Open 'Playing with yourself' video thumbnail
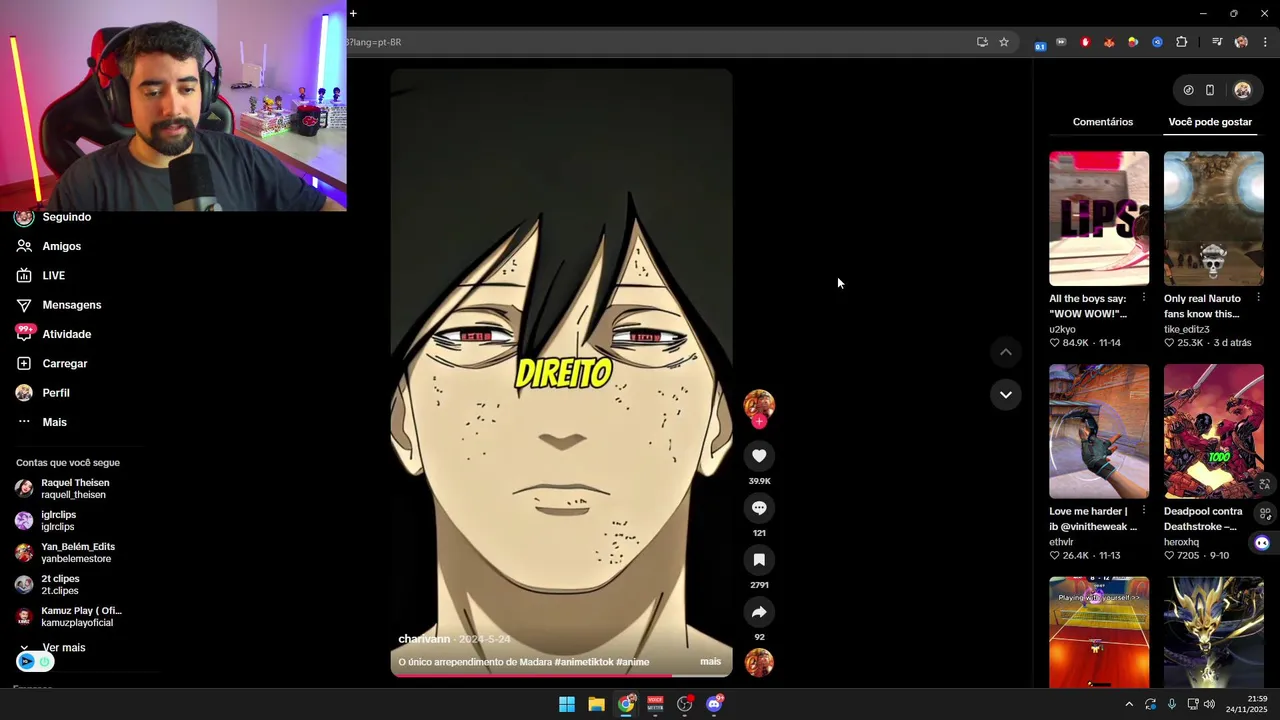The height and width of the screenshot is (720, 1280). [1099, 632]
